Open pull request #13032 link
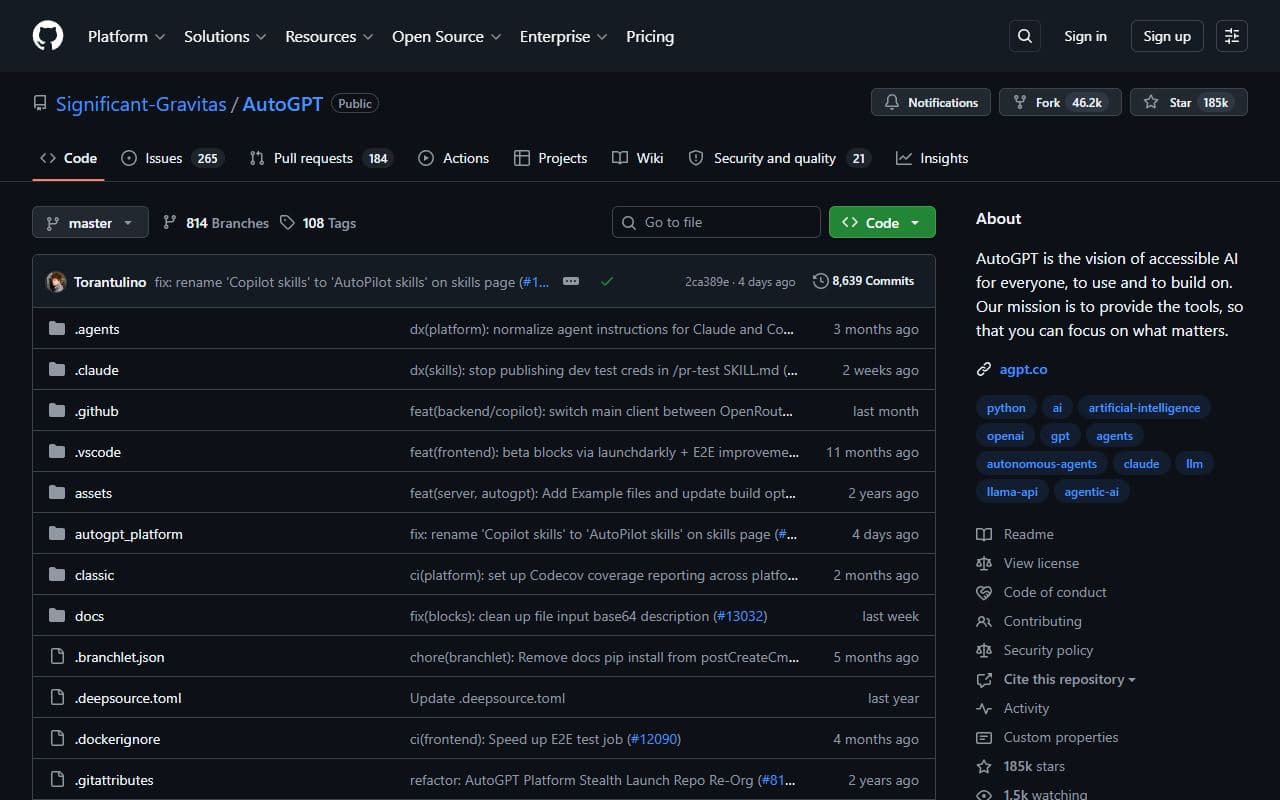The width and height of the screenshot is (1280, 800). (x=740, y=616)
